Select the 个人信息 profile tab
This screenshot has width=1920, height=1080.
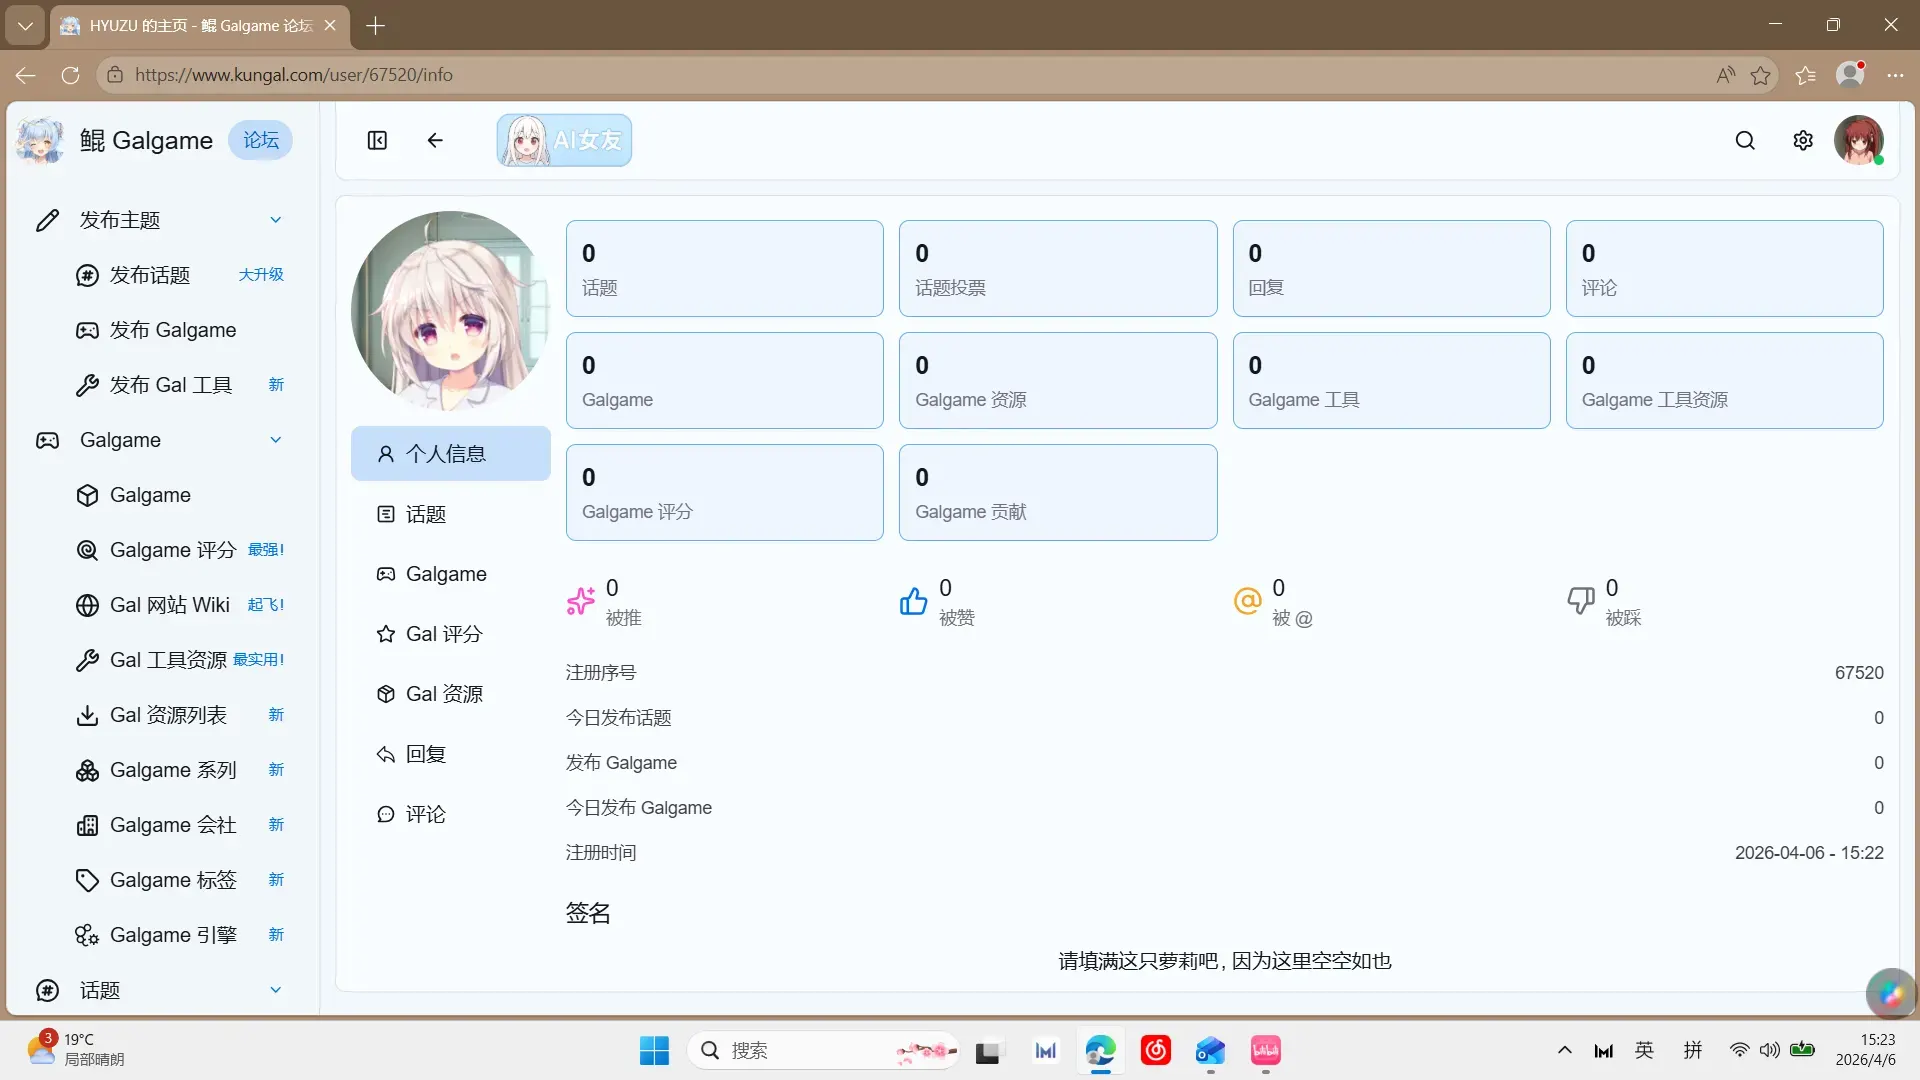click(451, 454)
